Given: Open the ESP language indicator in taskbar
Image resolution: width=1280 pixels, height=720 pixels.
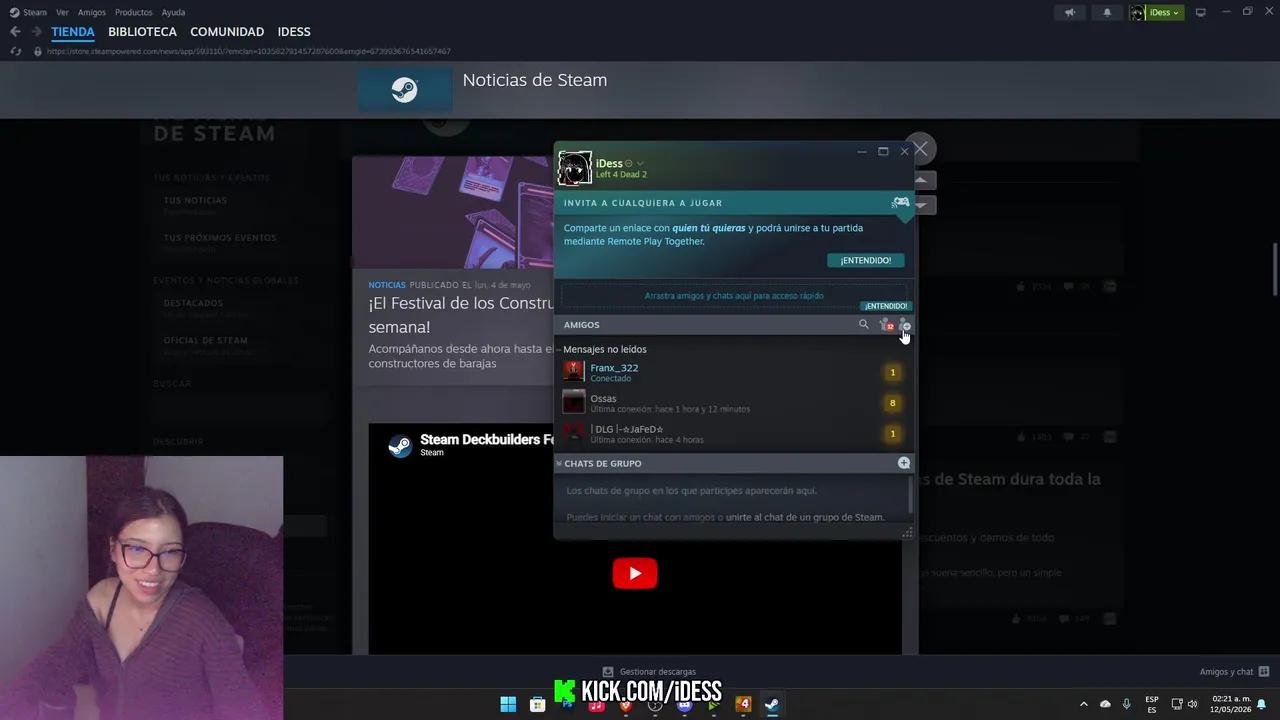Looking at the screenshot, I should click(x=1152, y=704).
